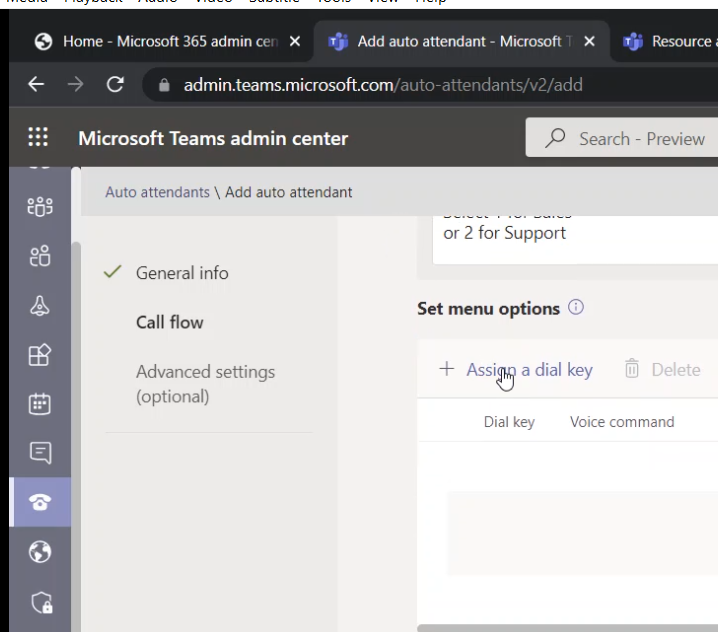Open the Users icon in sidebar
This screenshot has width=718, height=632.
click(x=40, y=257)
